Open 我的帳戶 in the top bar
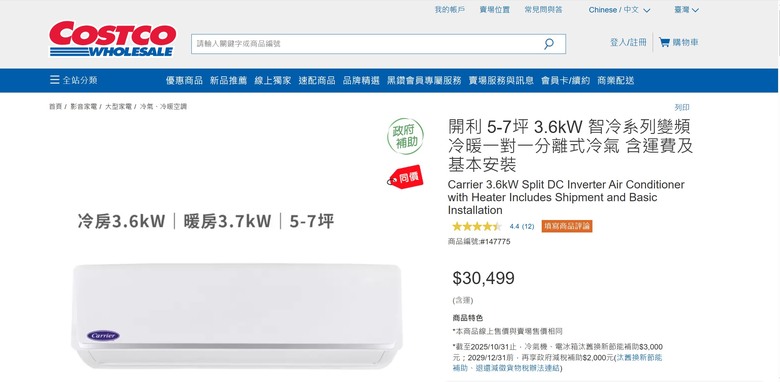The height and width of the screenshot is (382, 780). [450, 9]
